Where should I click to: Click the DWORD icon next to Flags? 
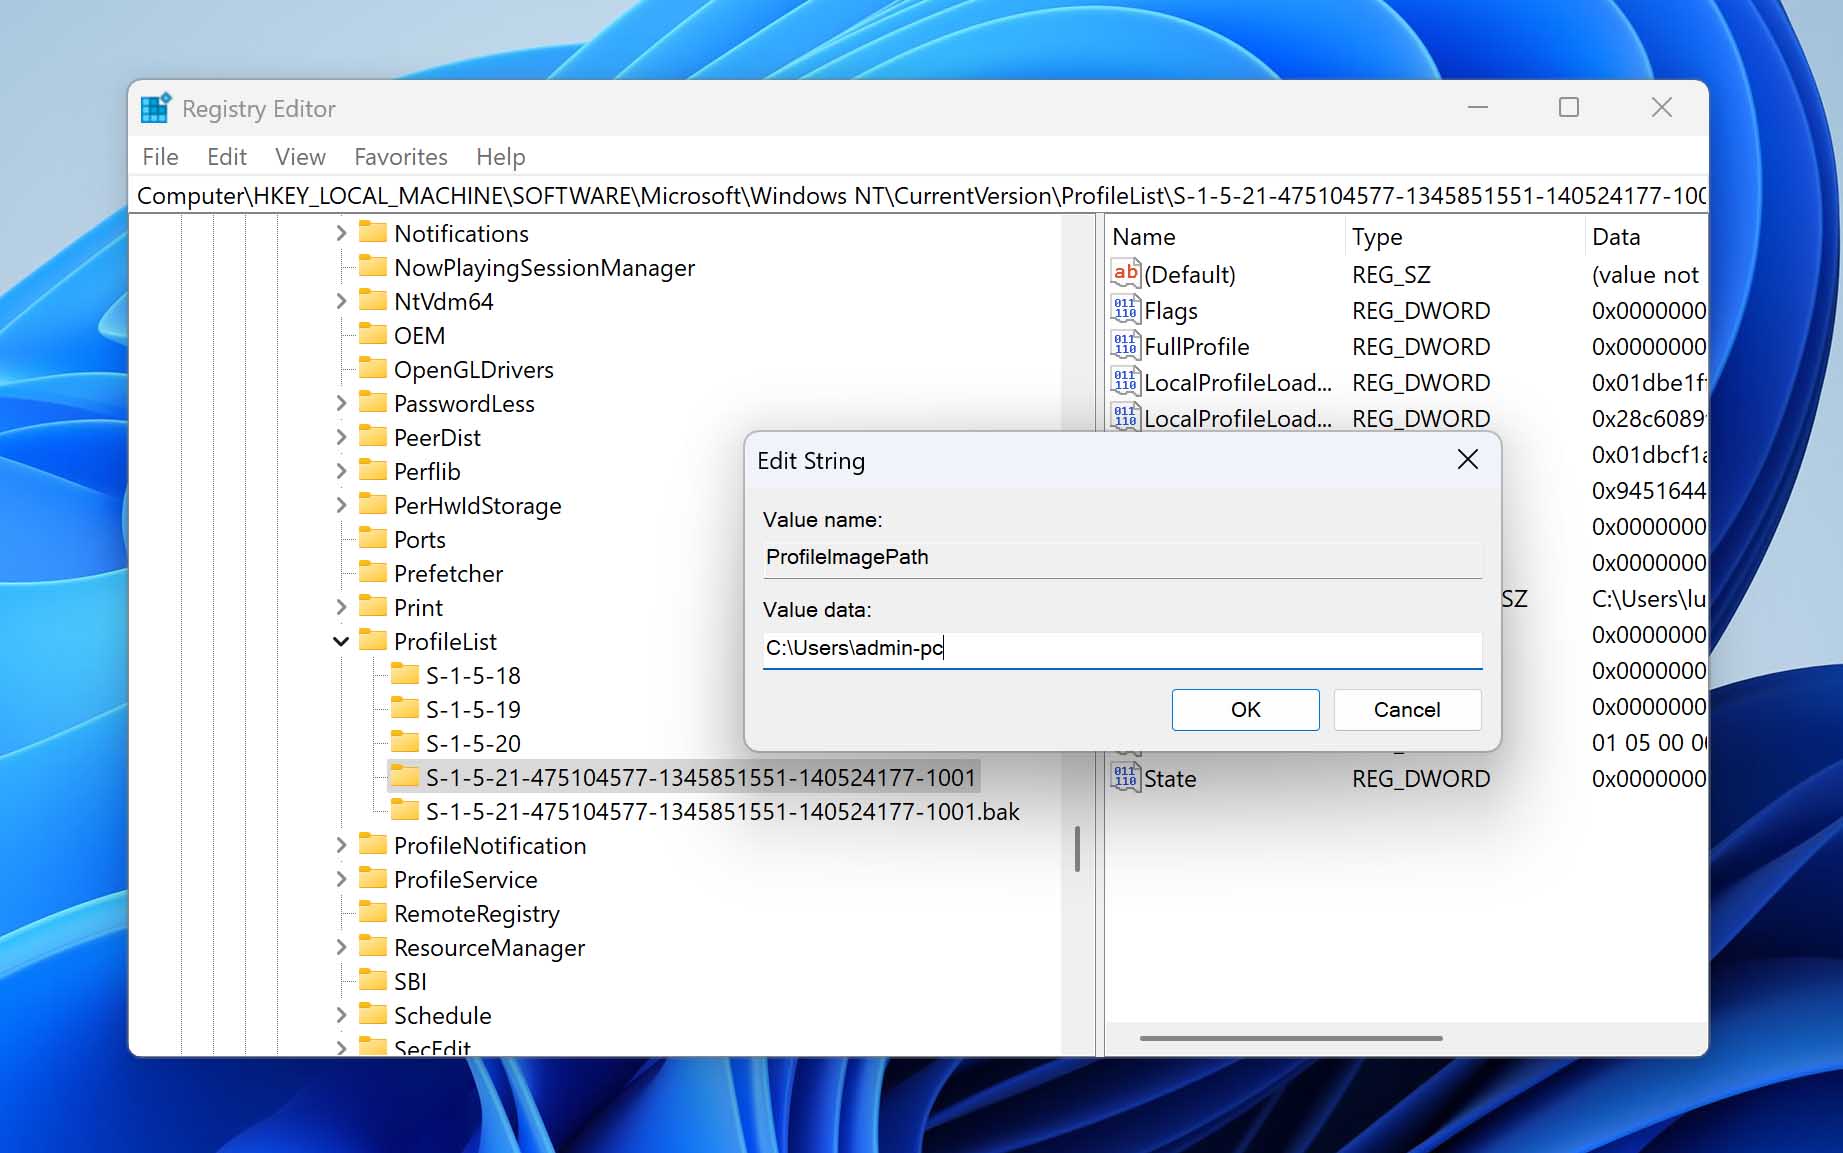(x=1126, y=309)
